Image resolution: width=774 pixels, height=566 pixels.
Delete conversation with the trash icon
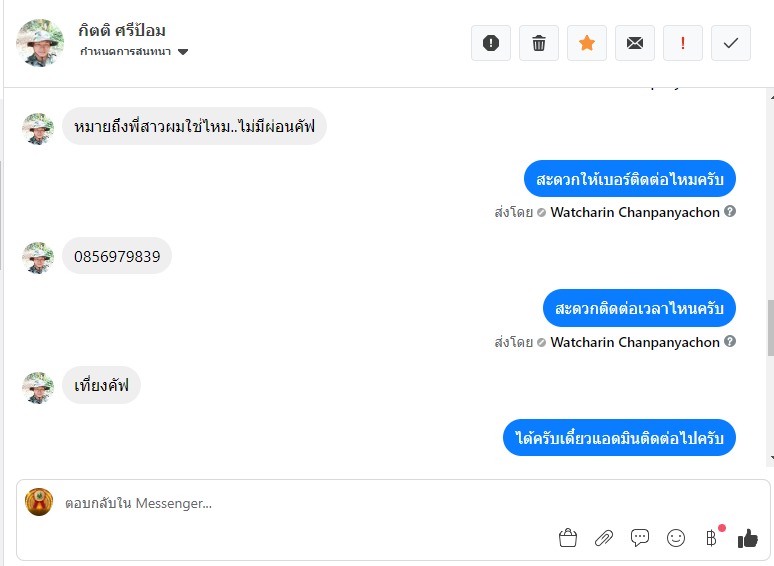pos(539,43)
